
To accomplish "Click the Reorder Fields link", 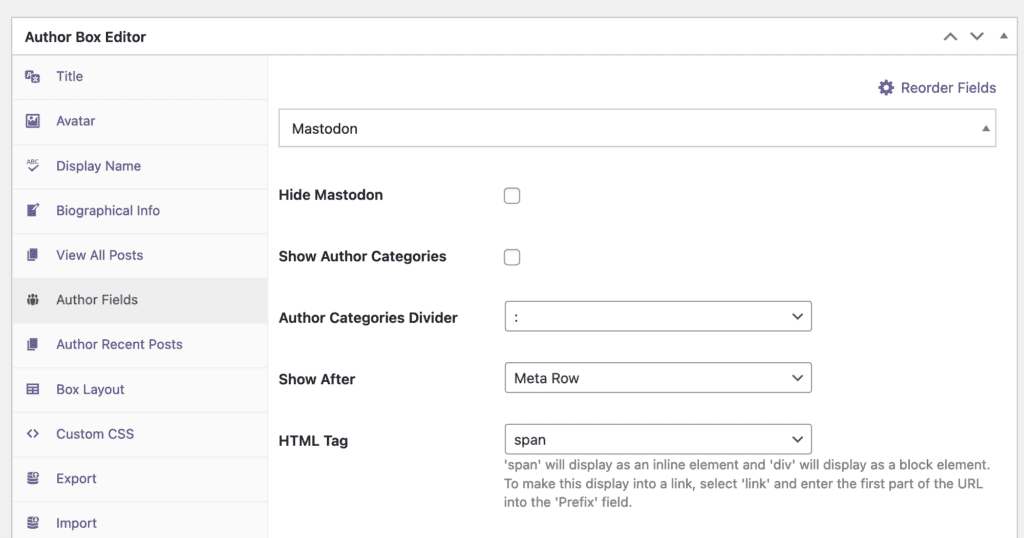I will pyautogui.click(x=936, y=87).
